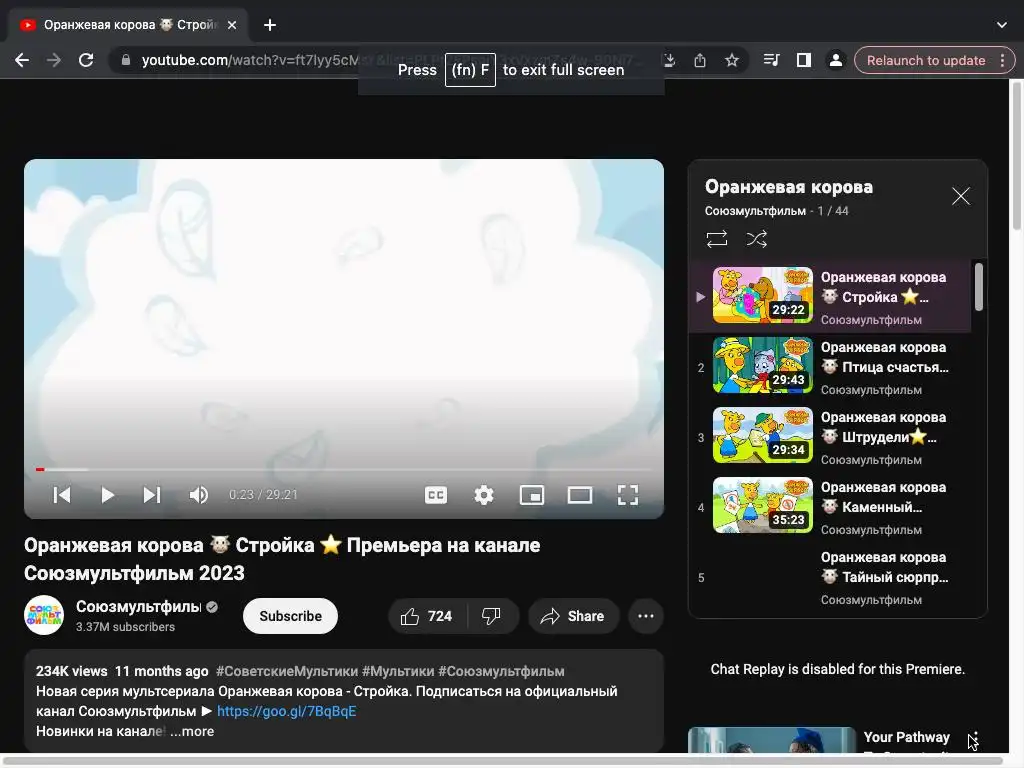Share the video
The width and height of the screenshot is (1024, 768).
pyautogui.click(x=573, y=616)
